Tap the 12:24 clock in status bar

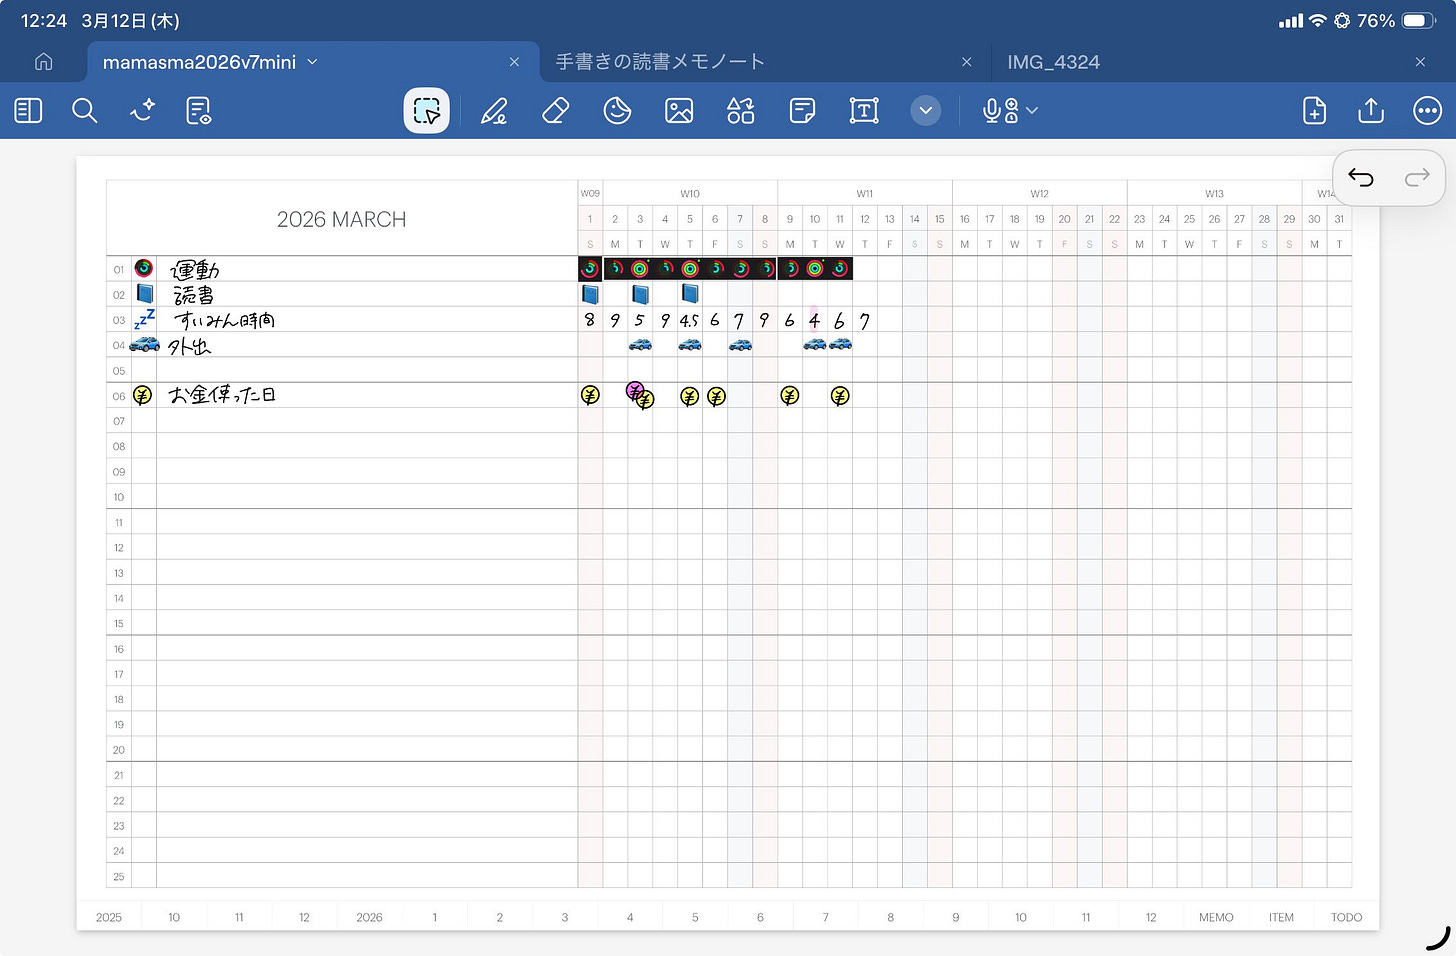[43, 20]
